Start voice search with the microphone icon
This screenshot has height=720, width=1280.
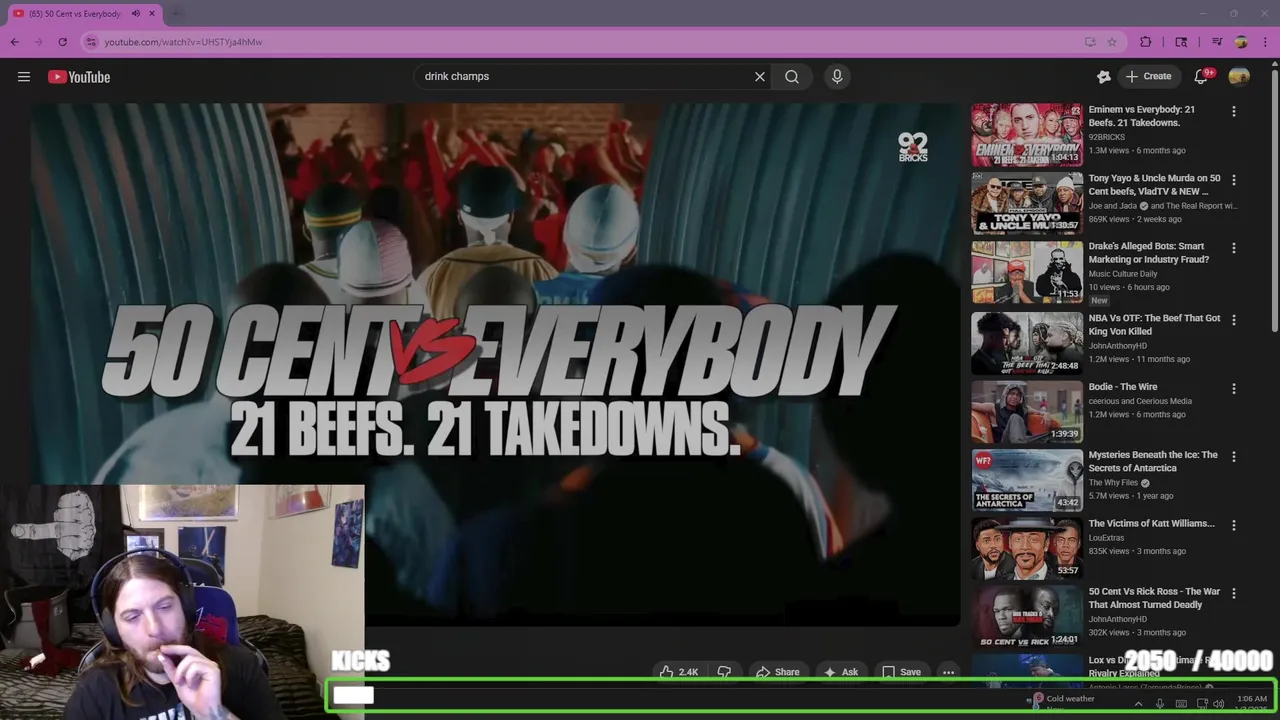[837, 76]
